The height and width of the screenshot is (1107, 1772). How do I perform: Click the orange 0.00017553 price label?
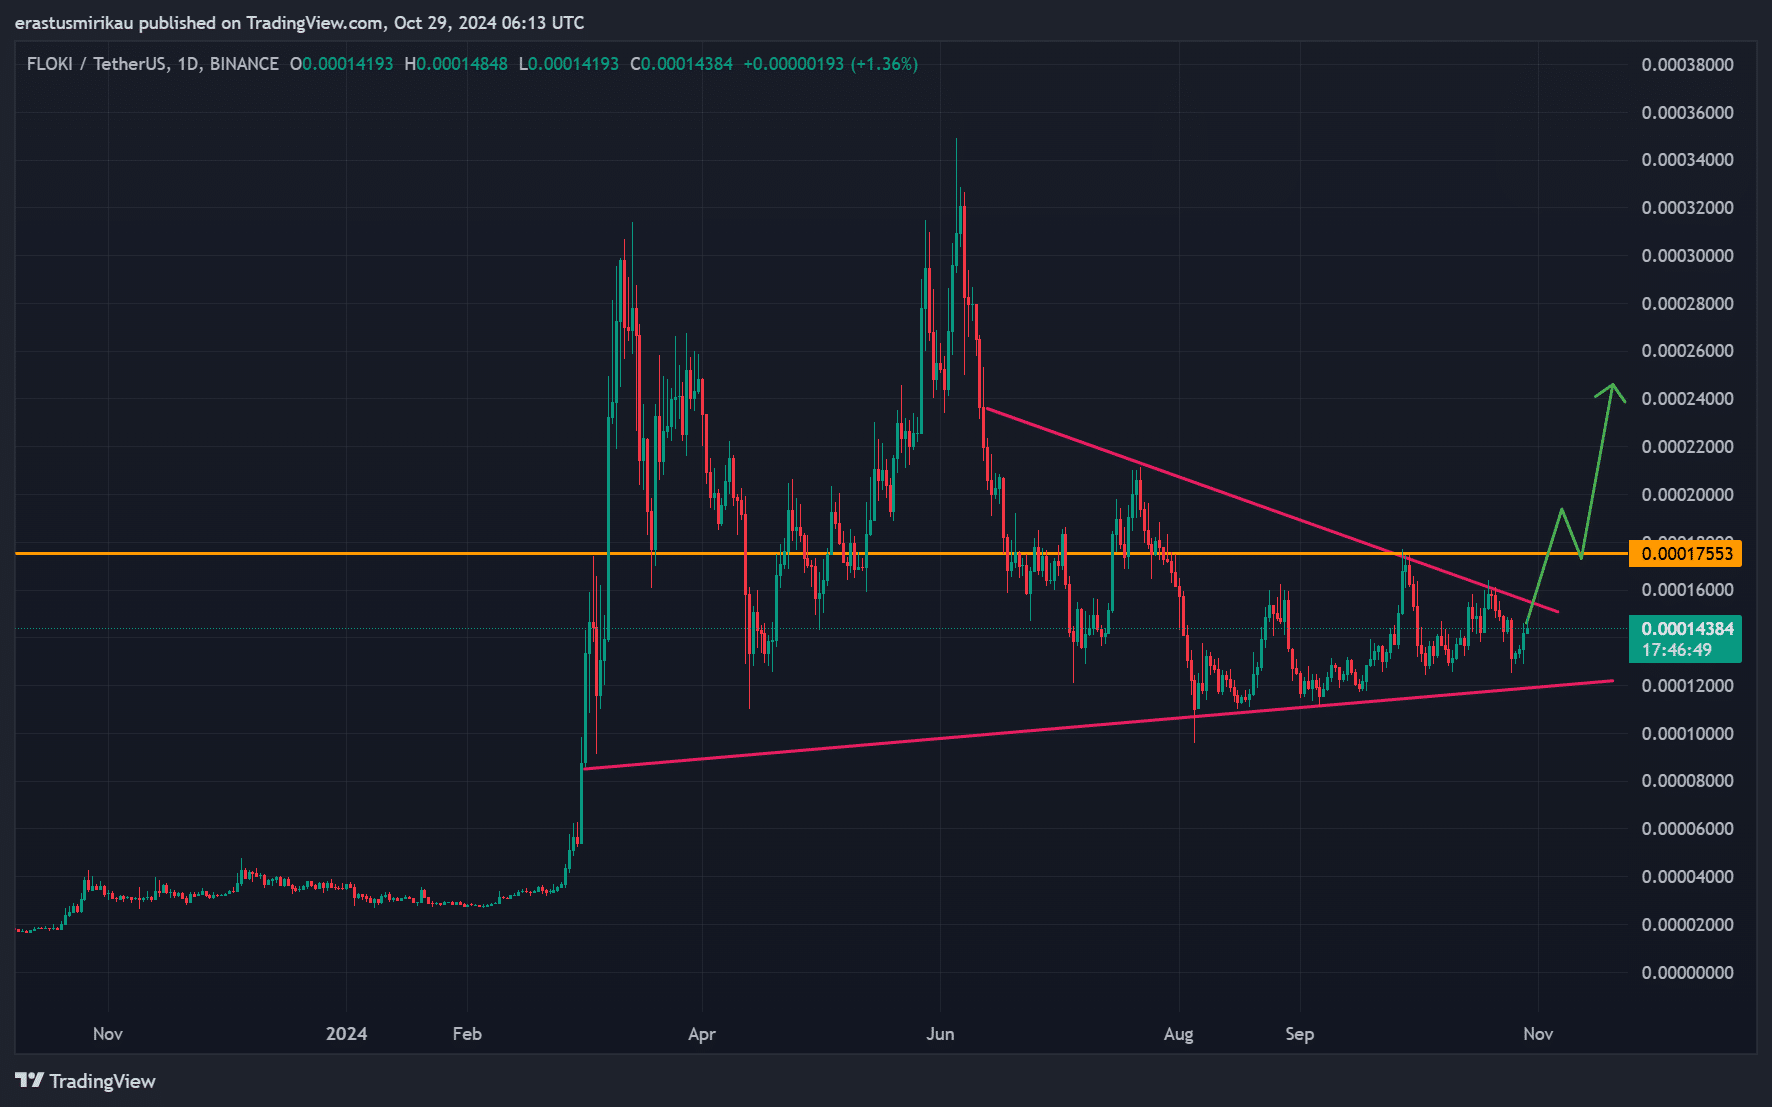[x=1686, y=554]
